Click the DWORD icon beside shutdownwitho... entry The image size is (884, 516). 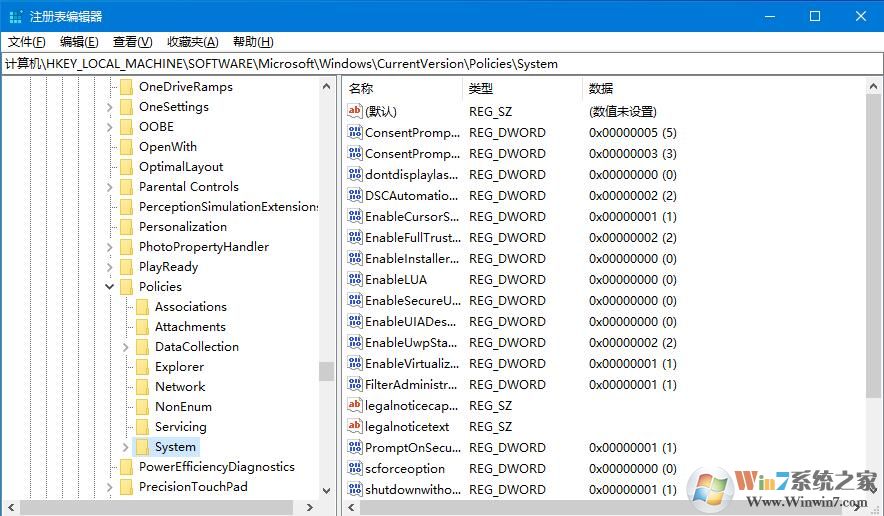point(355,489)
